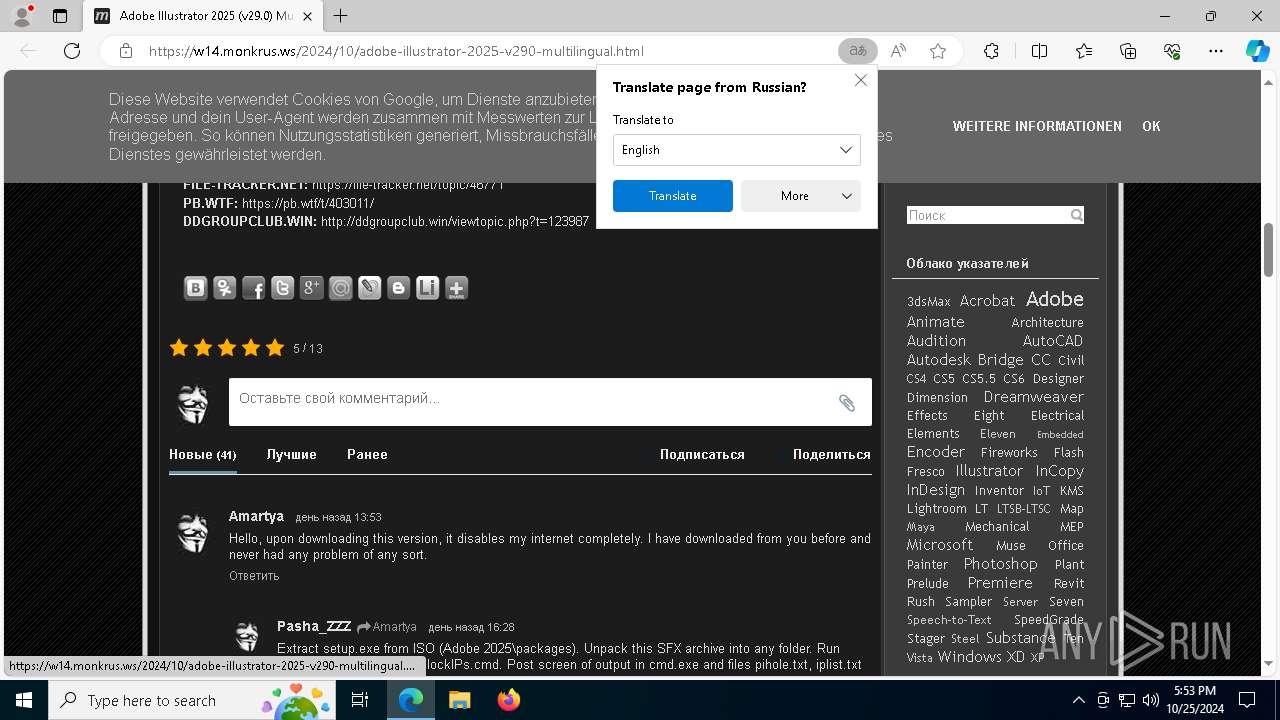Attach file paperclip in comment box
Image resolution: width=1280 pixels, height=720 pixels.
pyautogui.click(x=847, y=403)
